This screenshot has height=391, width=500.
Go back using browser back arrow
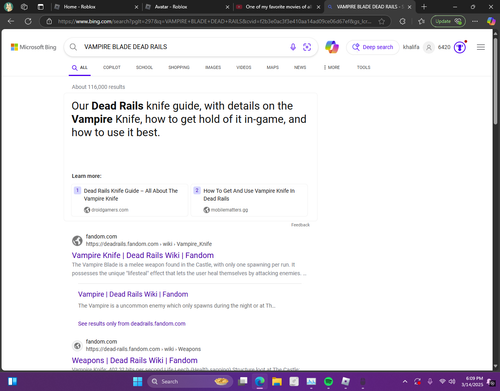[11, 21]
